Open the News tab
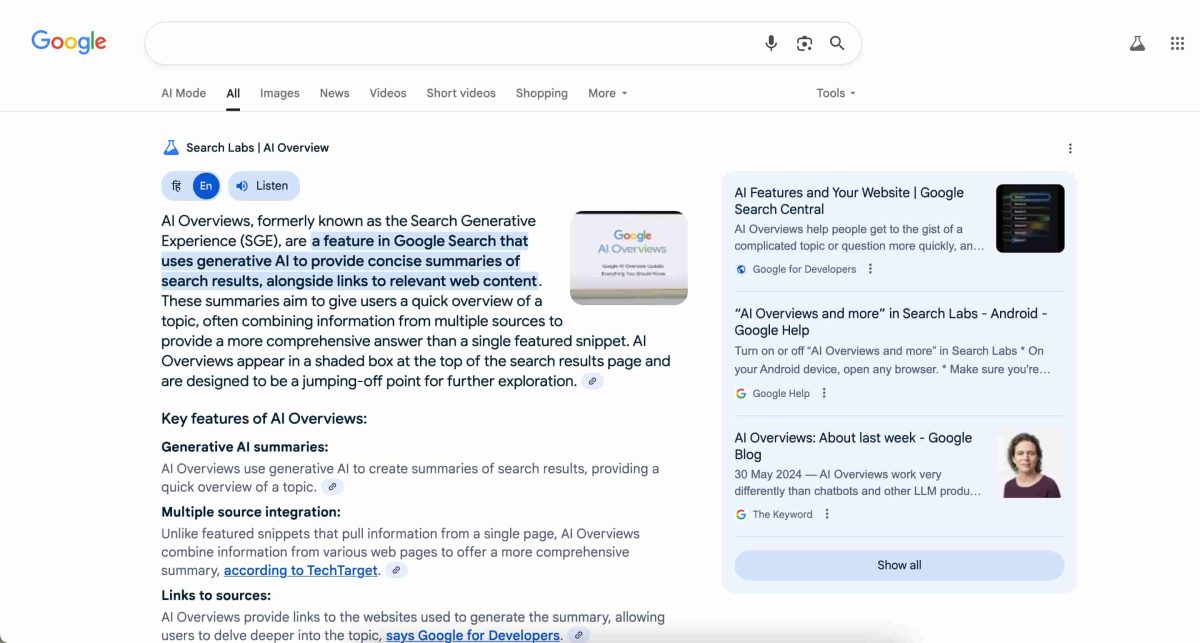 tap(335, 93)
